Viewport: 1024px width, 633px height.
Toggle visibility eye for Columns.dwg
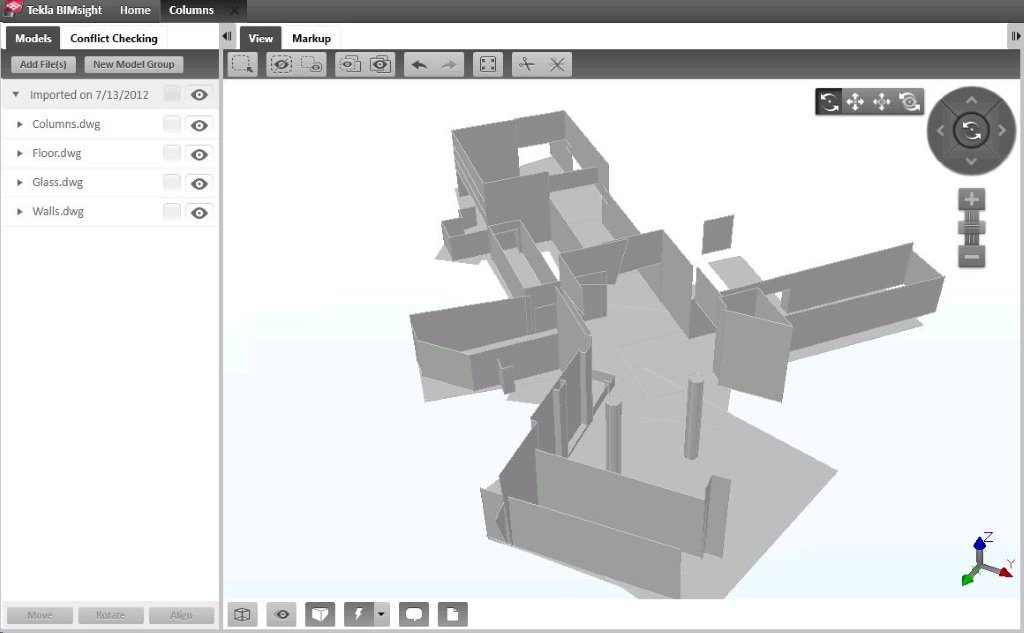(200, 125)
